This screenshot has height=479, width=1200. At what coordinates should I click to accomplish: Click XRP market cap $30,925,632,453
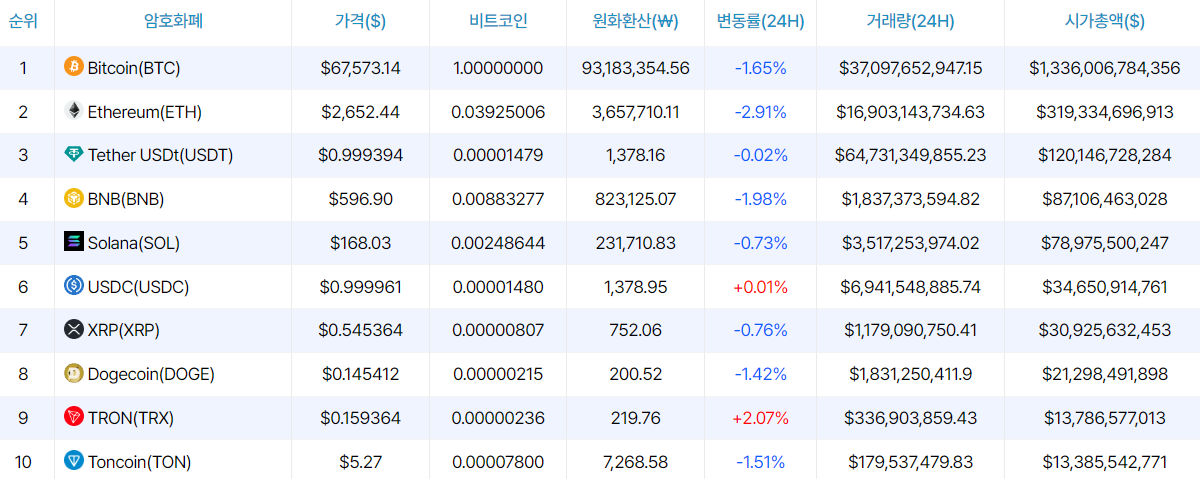coord(1105,330)
